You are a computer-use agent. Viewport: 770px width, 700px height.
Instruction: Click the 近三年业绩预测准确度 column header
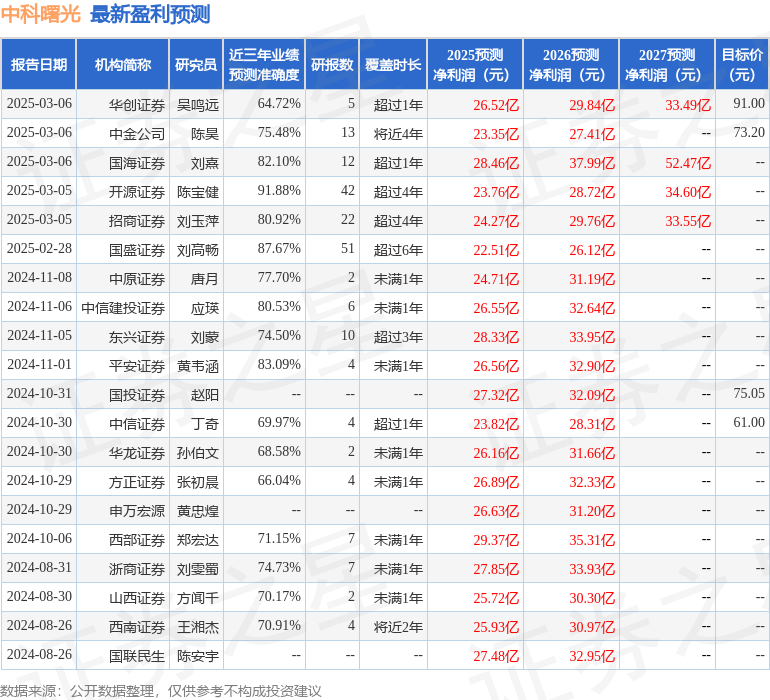(264, 64)
